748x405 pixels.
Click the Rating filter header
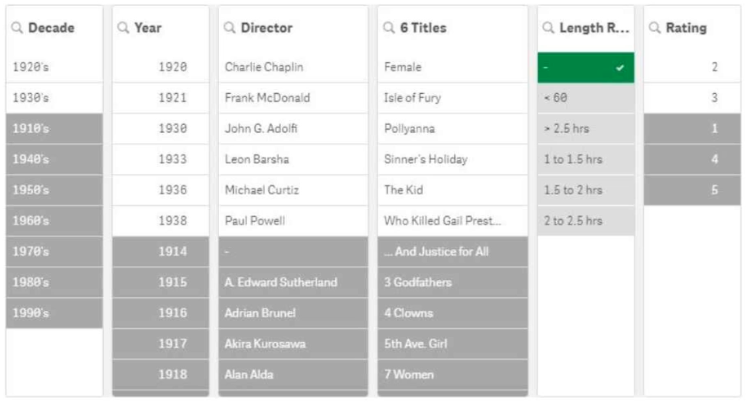(x=692, y=28)
